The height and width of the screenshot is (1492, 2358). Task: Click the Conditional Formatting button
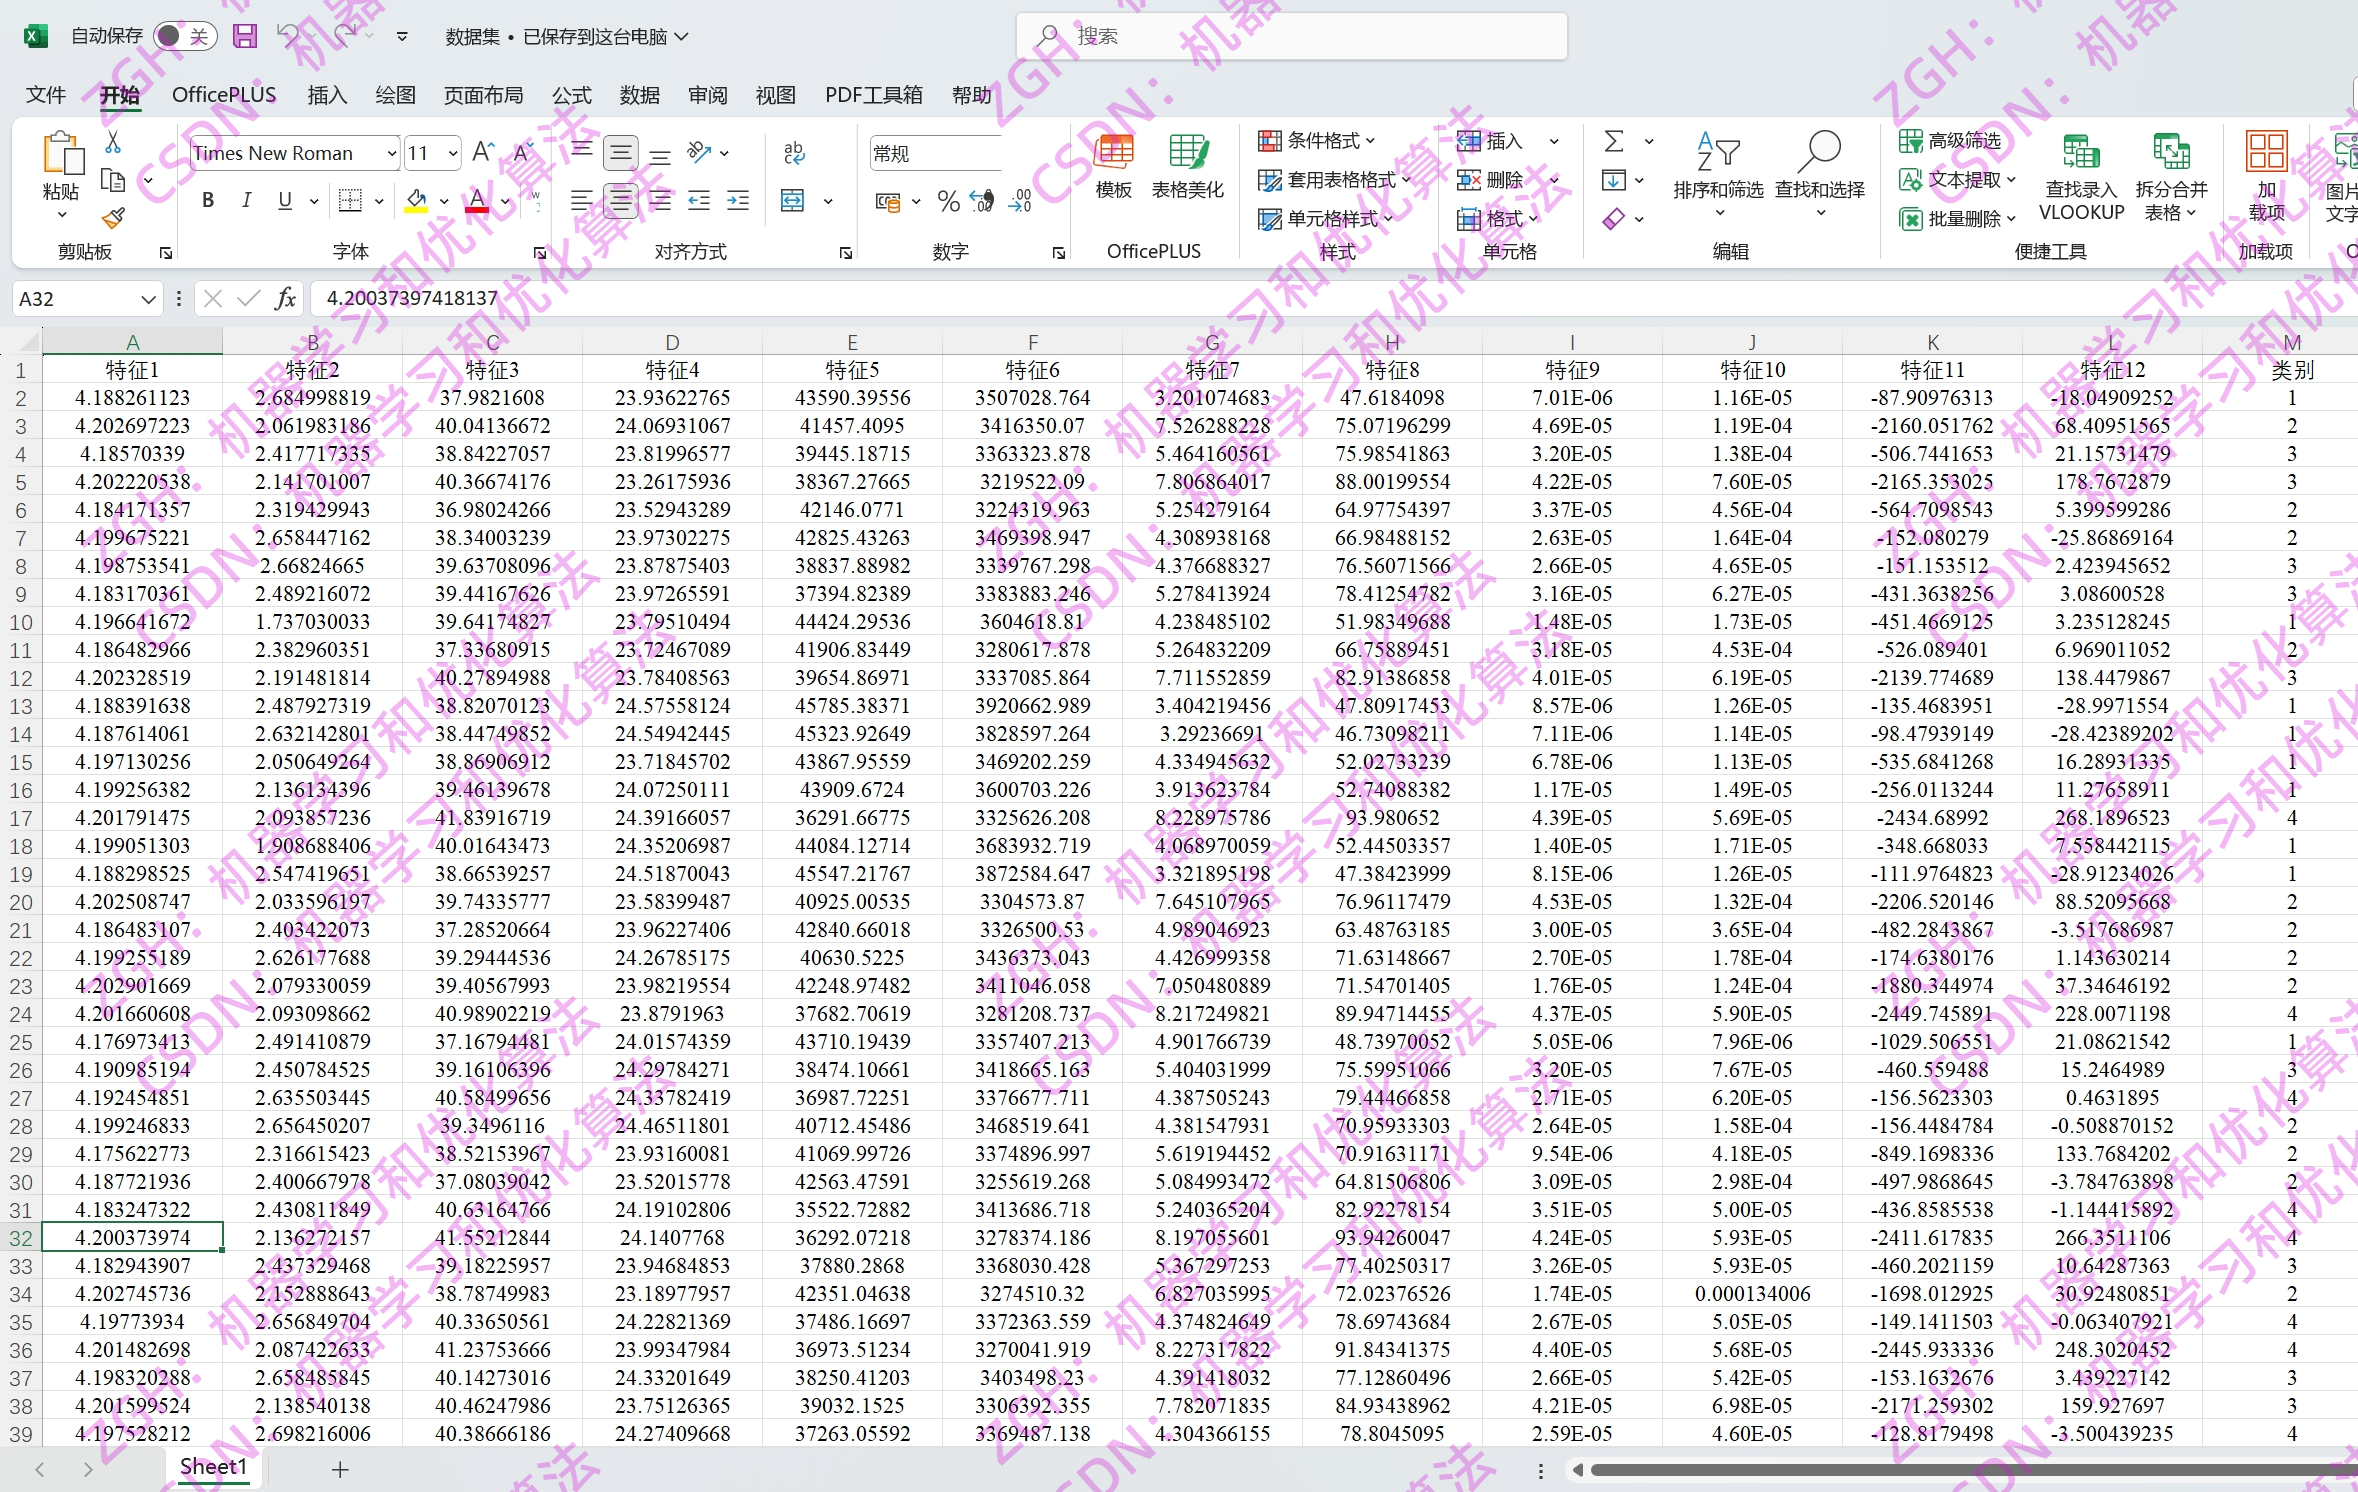1317,141
